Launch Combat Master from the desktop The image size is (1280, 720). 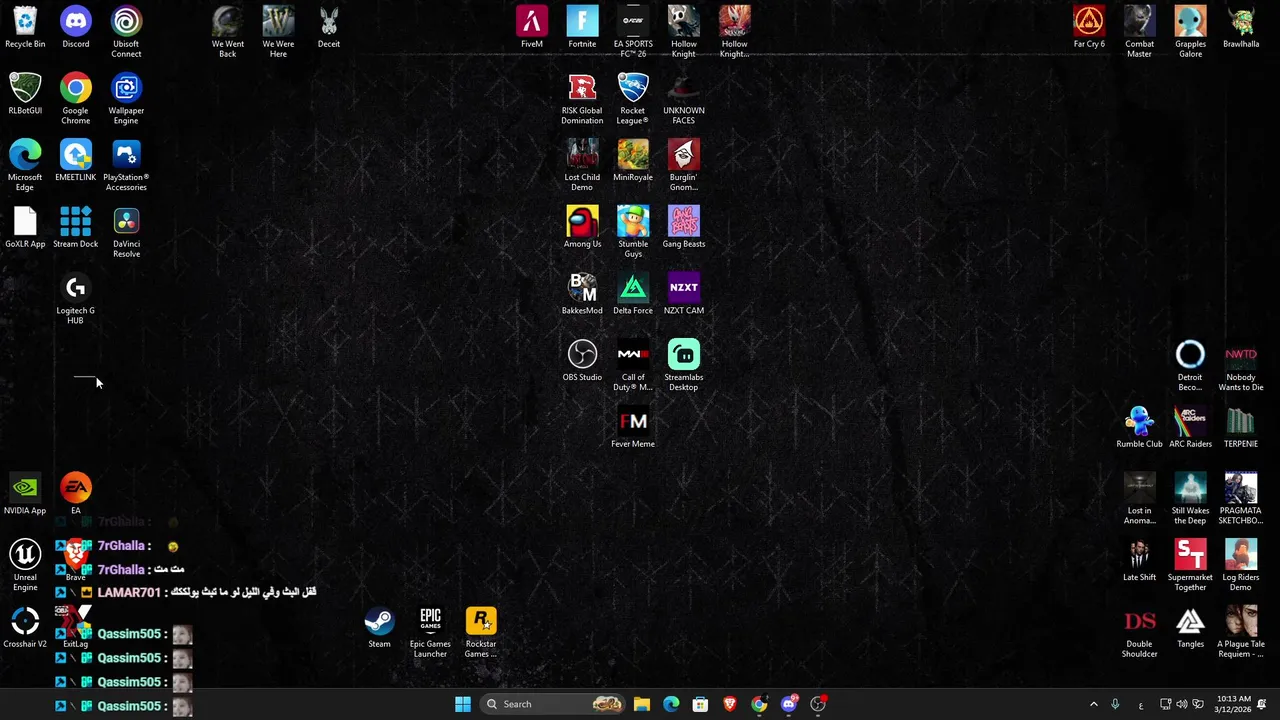pos(1140,32)
